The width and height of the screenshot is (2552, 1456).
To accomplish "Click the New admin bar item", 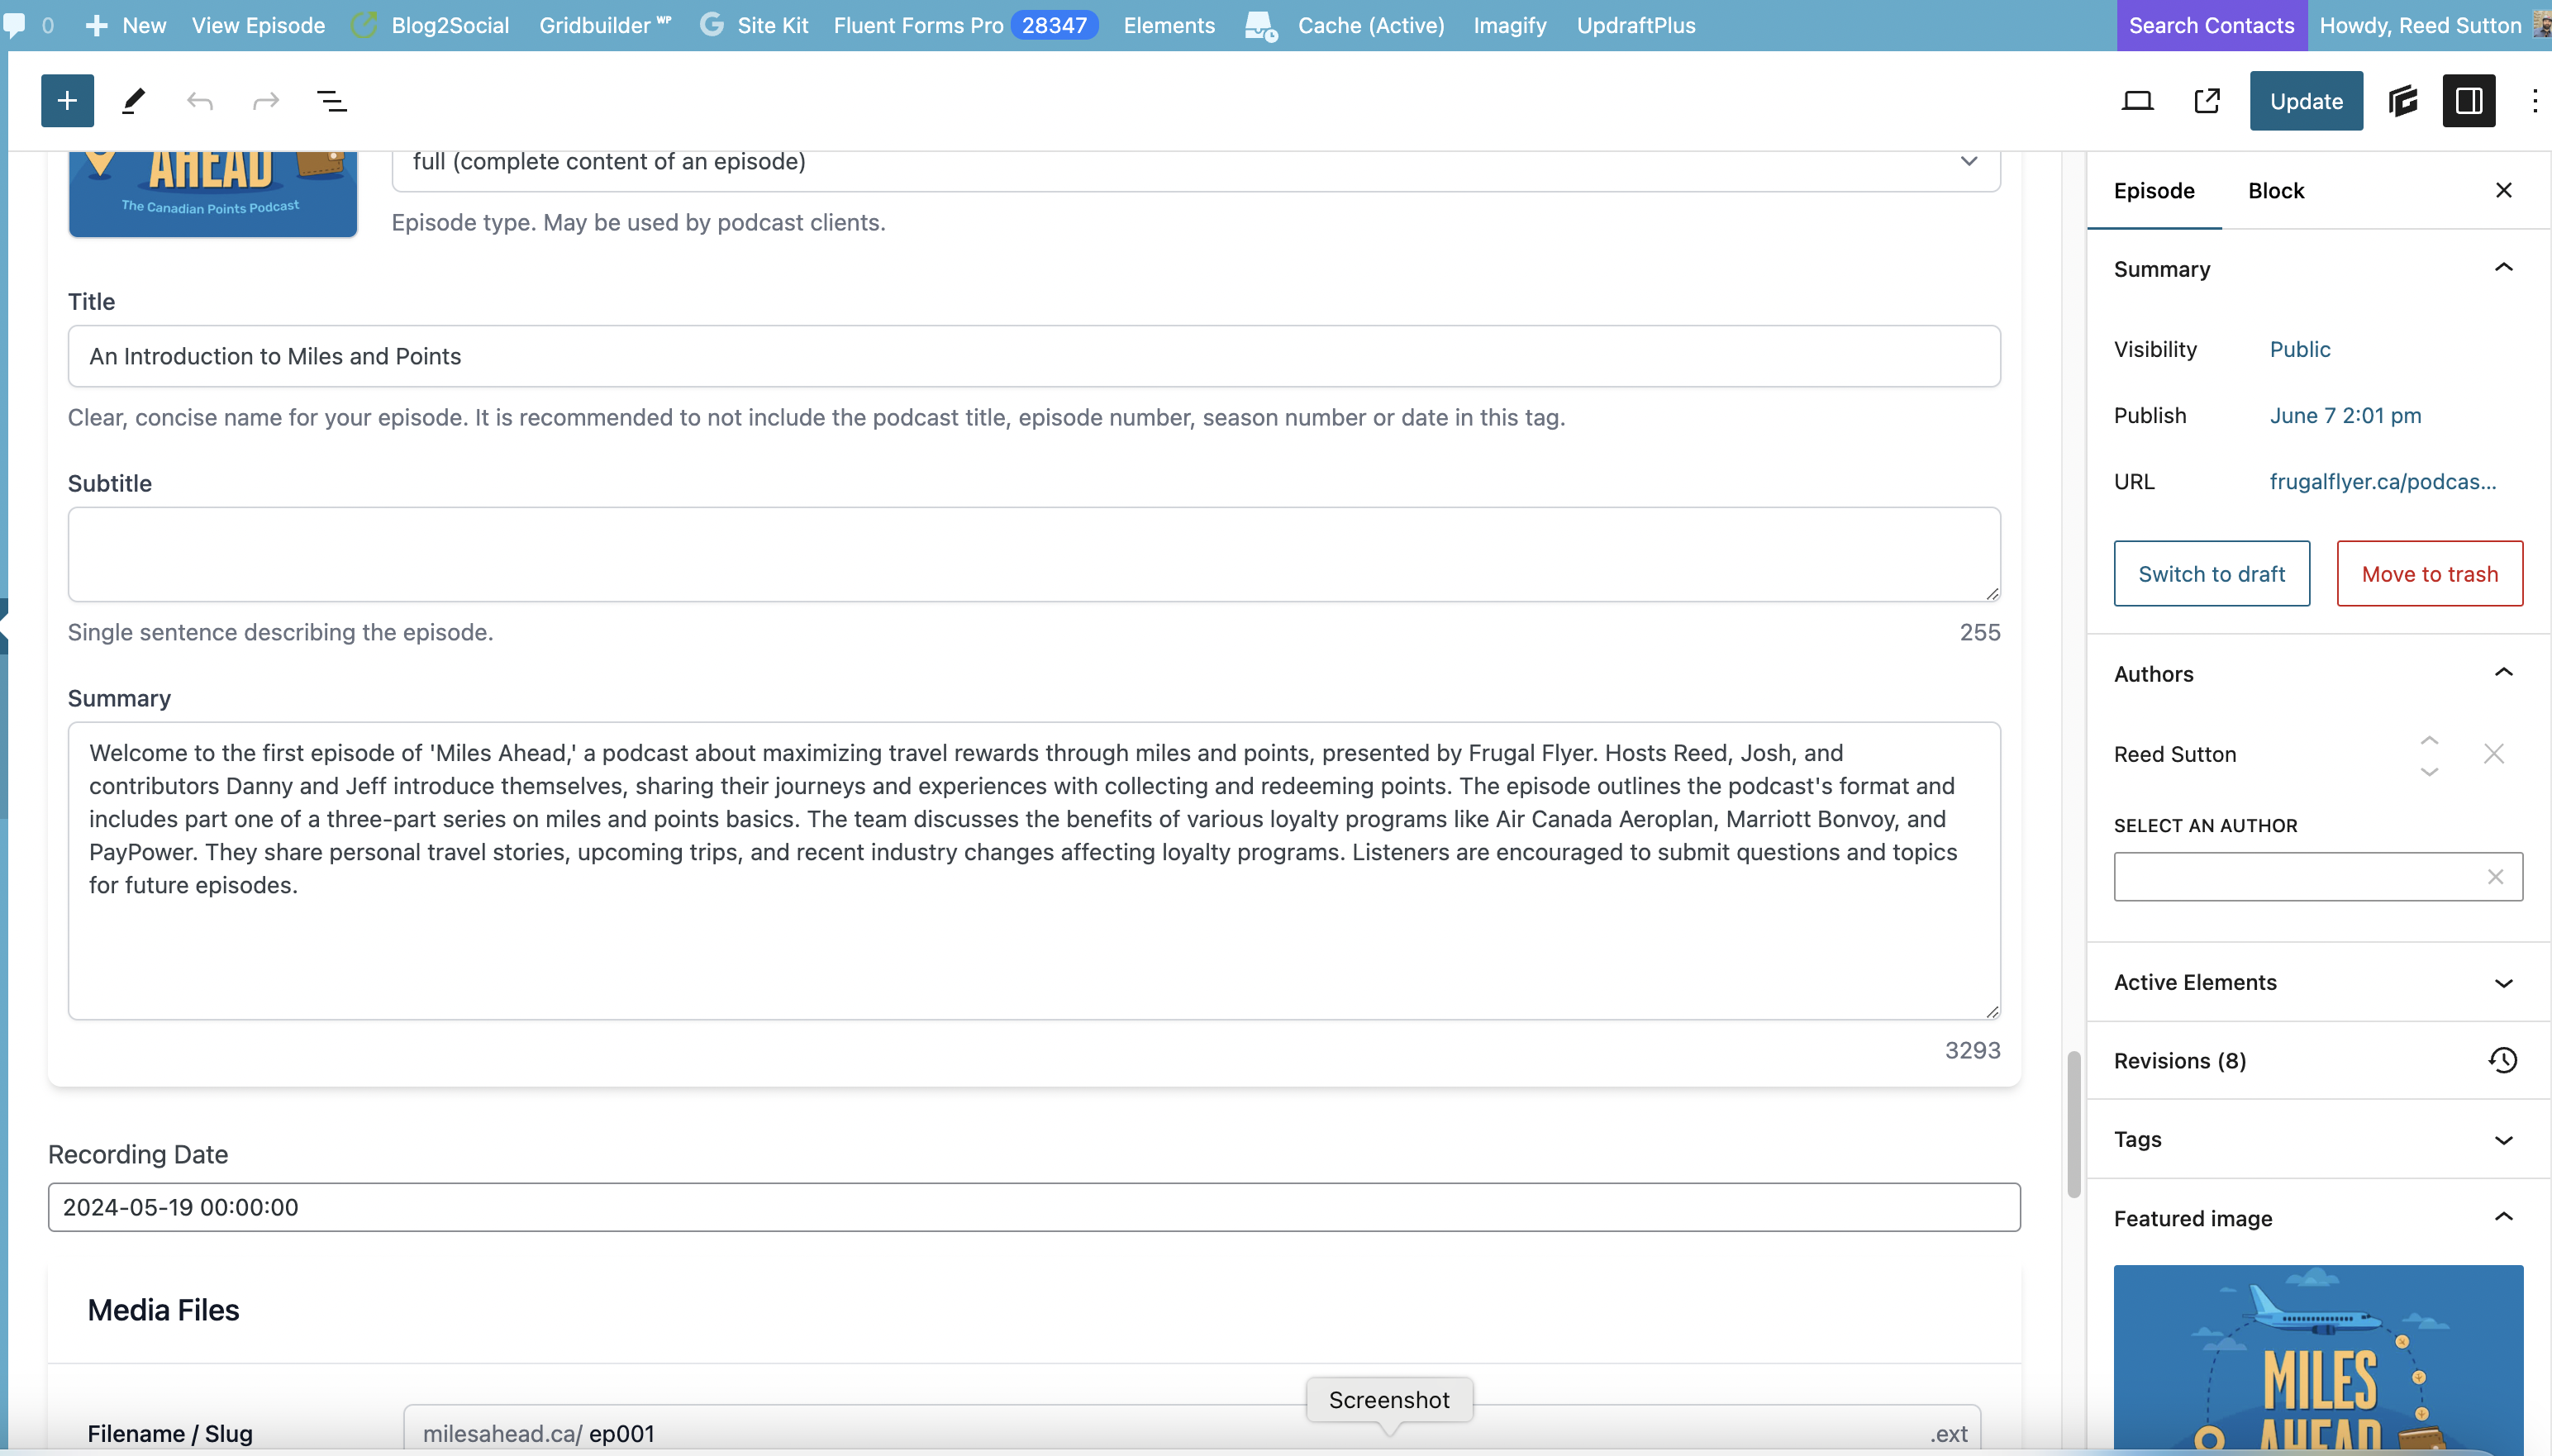I will (x=126, y=25).
